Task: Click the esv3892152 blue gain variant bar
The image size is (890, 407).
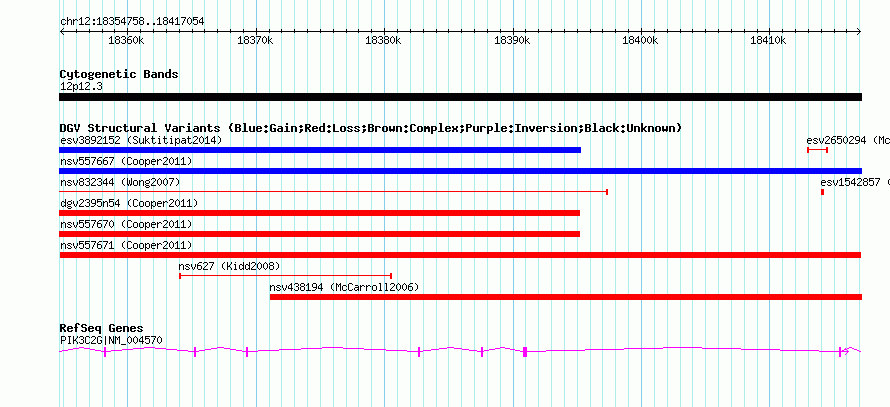Action: point(320,150)
